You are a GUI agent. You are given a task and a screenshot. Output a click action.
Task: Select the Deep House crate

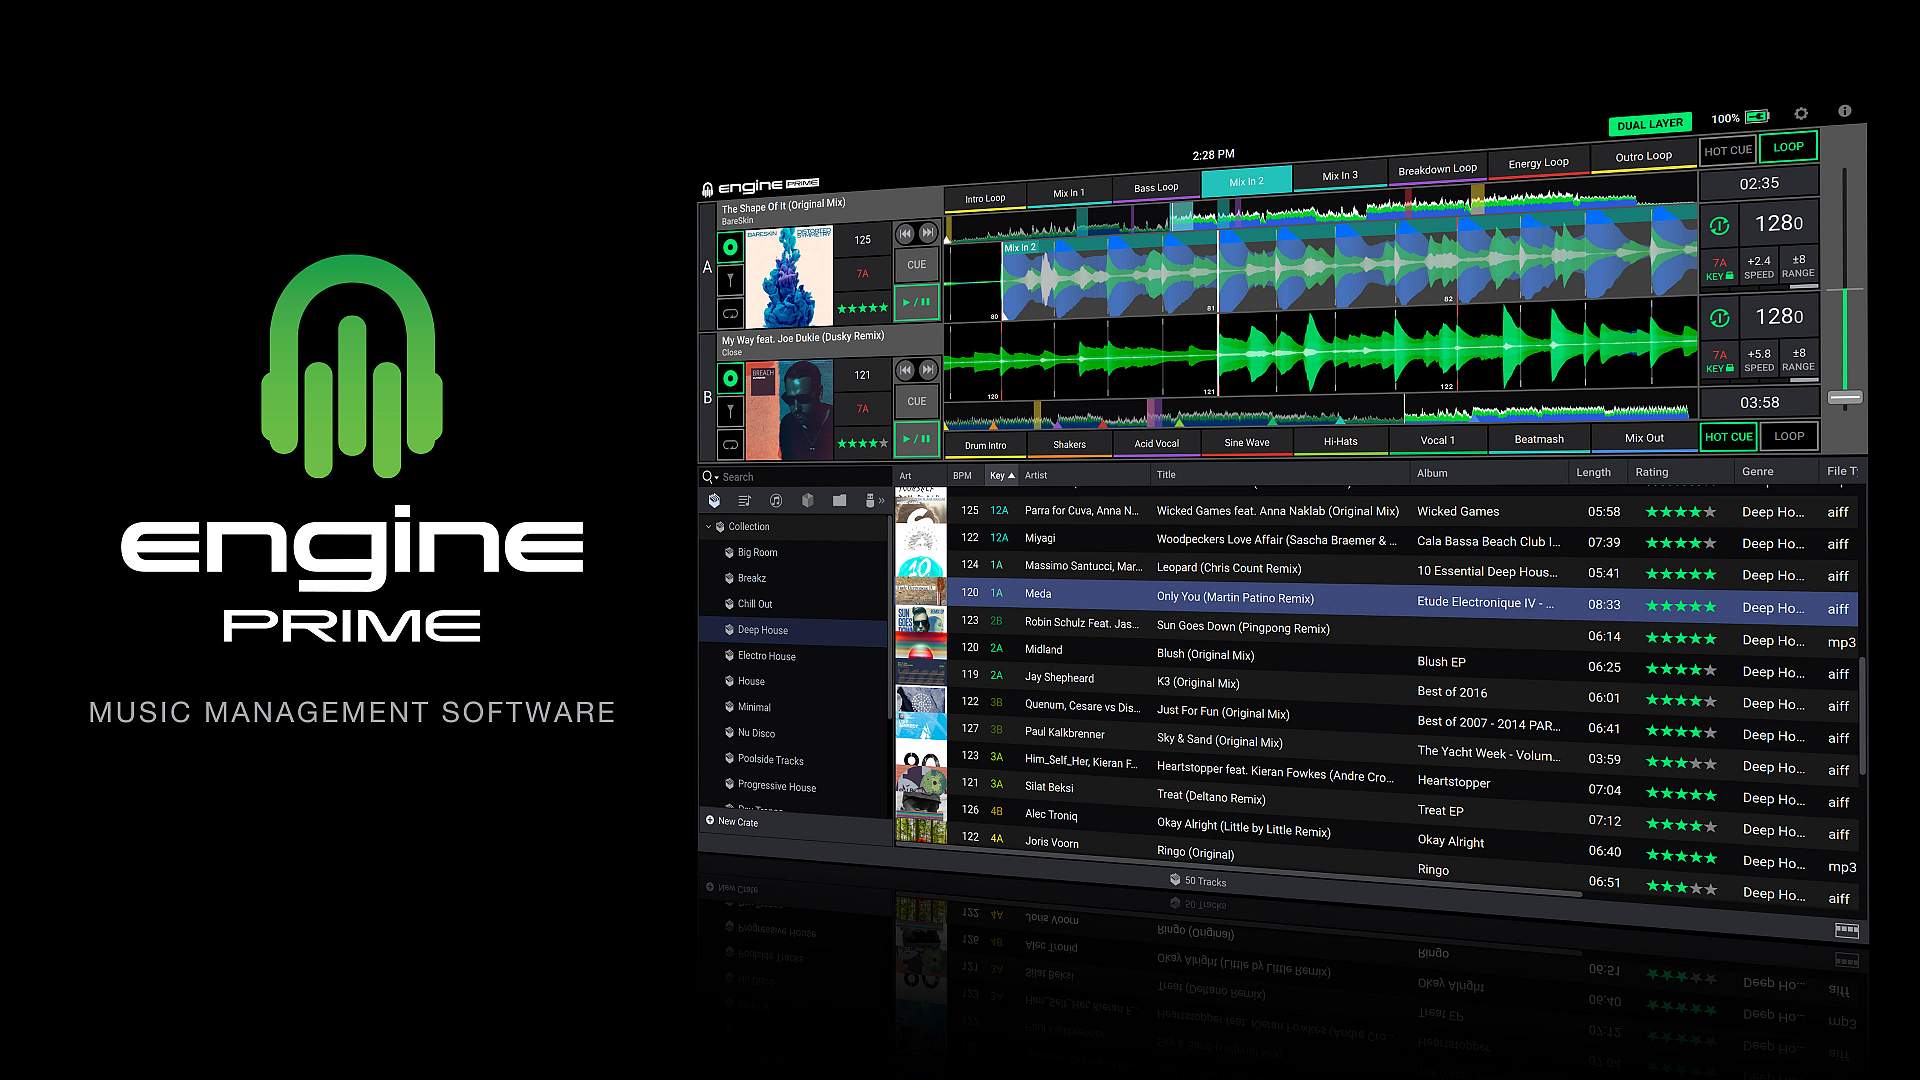(x=762, y=630)
